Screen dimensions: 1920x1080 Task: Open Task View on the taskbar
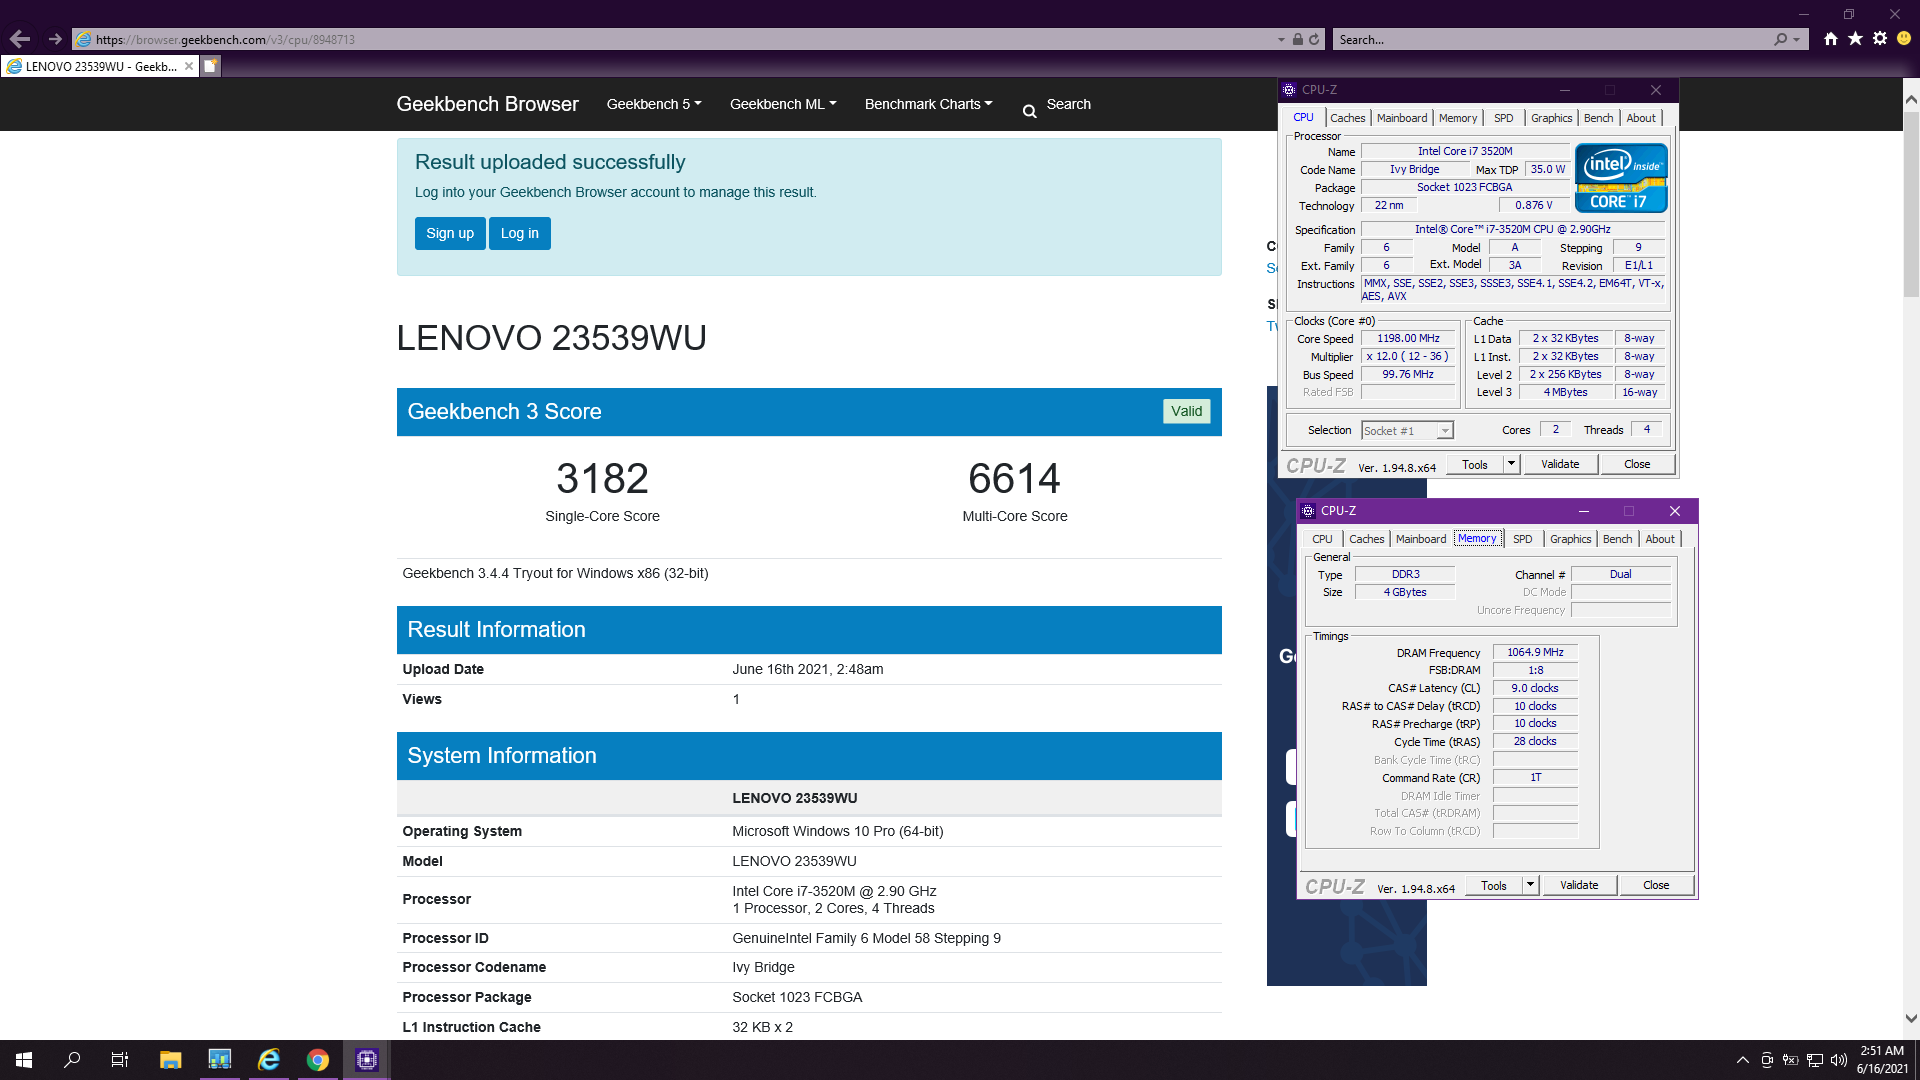(120, 1060)
